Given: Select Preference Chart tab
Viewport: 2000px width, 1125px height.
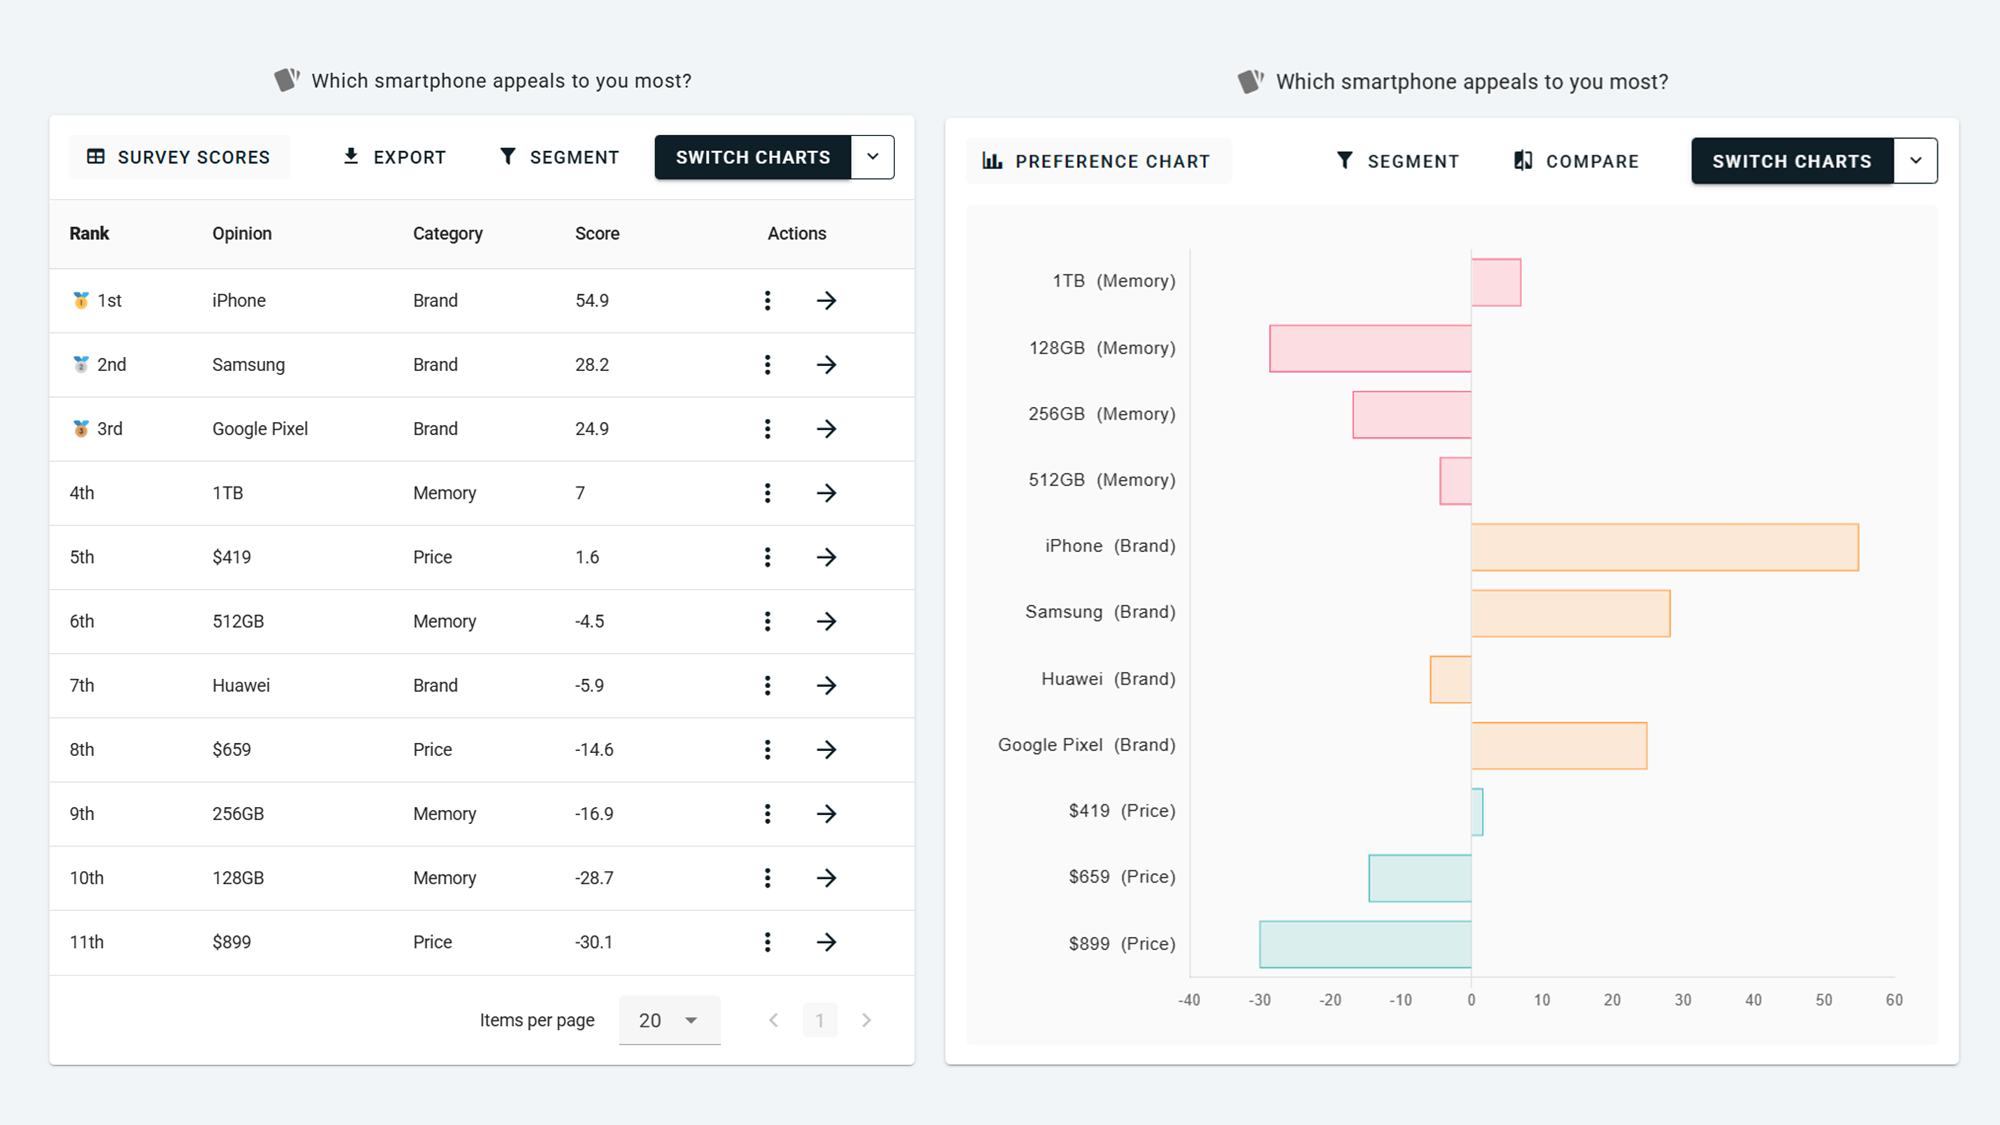Looking at the screenshot, I should tap(1097, 161).
